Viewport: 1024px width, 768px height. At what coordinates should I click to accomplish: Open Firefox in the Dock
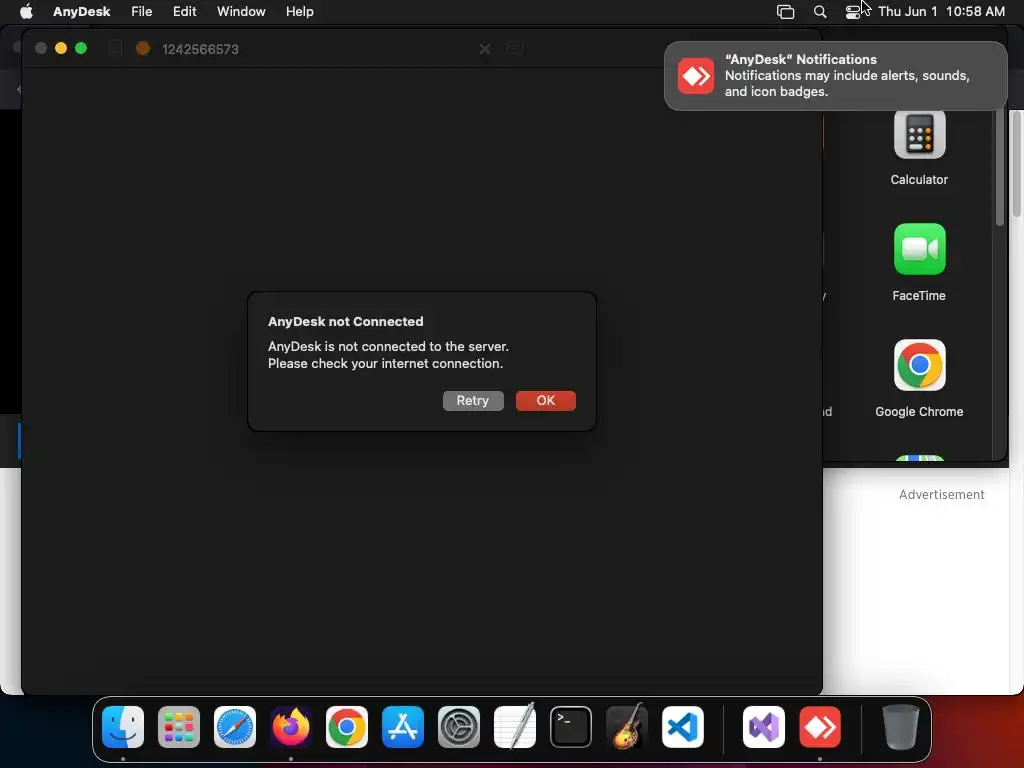pyautogui.click(x=291, y=727)
